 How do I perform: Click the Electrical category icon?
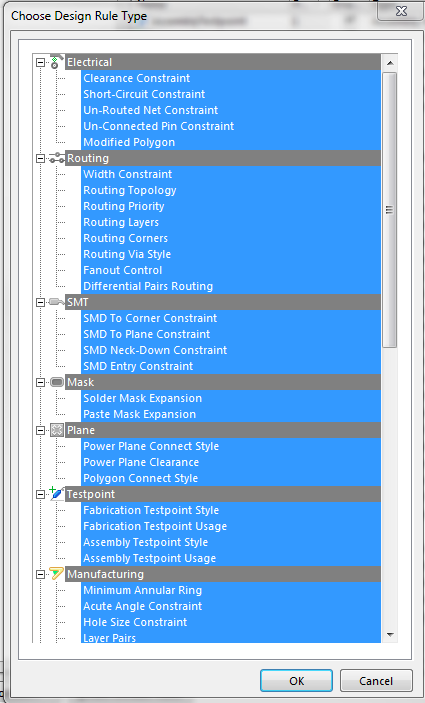56,61
